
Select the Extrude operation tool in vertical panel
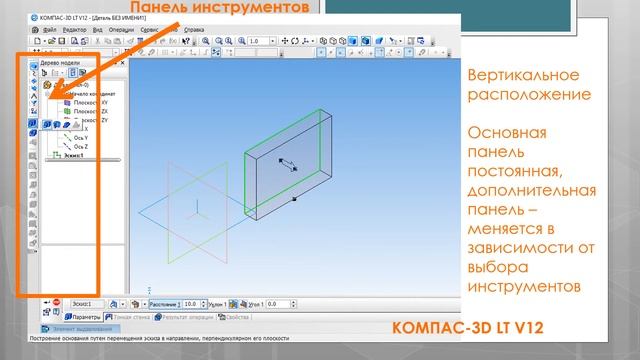(33, 123)
